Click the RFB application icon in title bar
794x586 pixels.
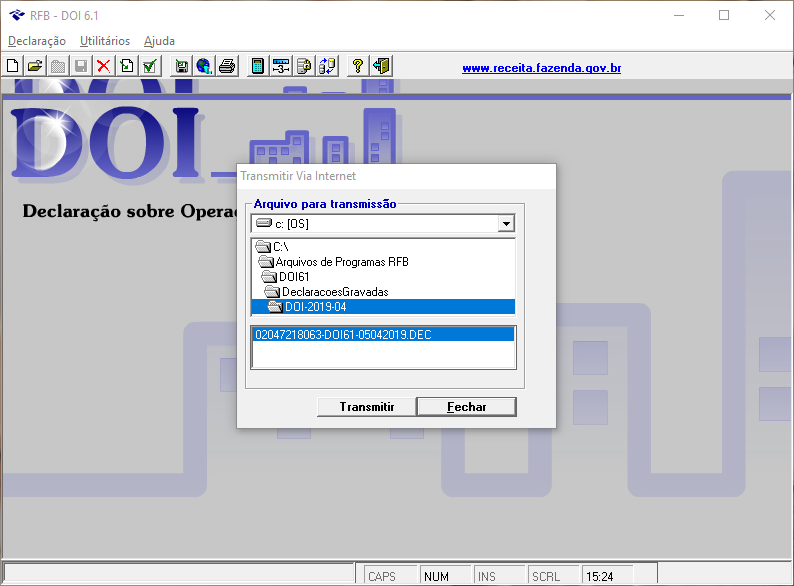pos(17,15)
